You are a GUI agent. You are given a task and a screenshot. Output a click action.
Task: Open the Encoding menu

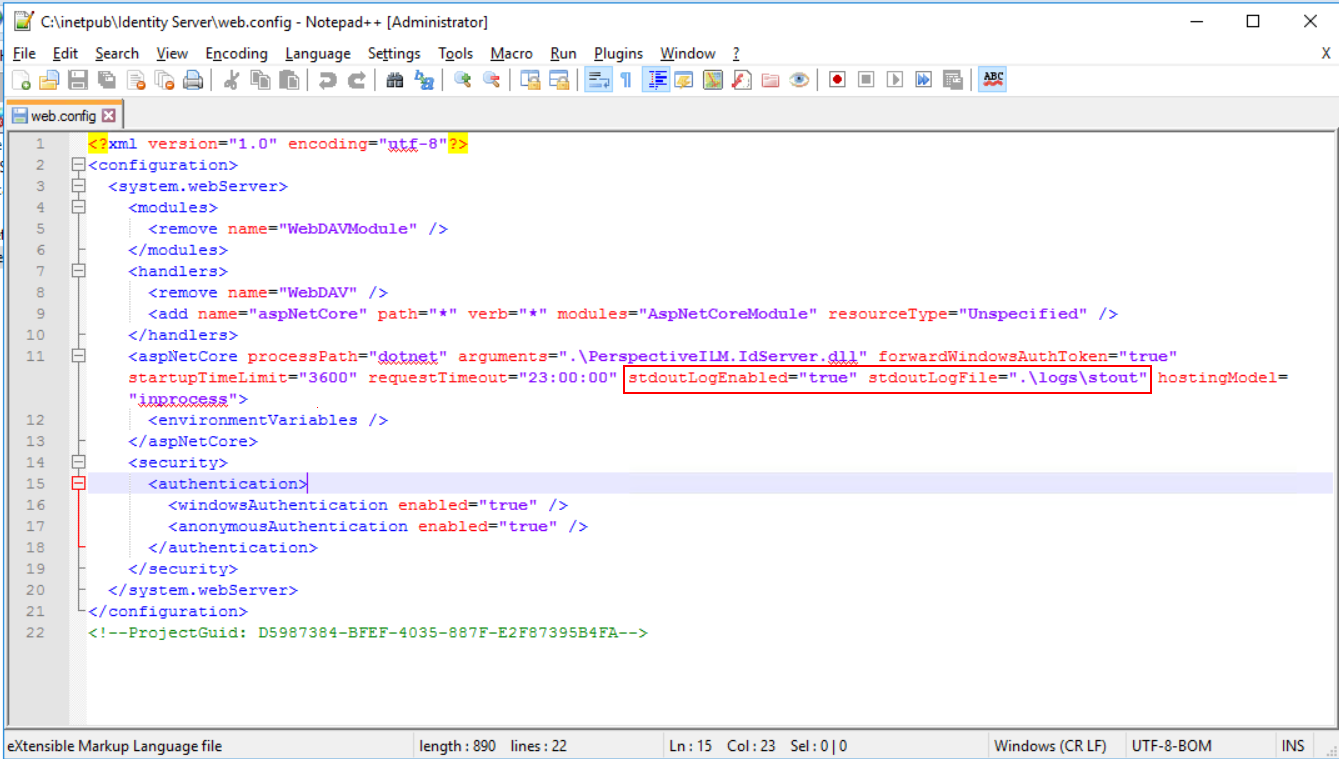tap(236, 53)
